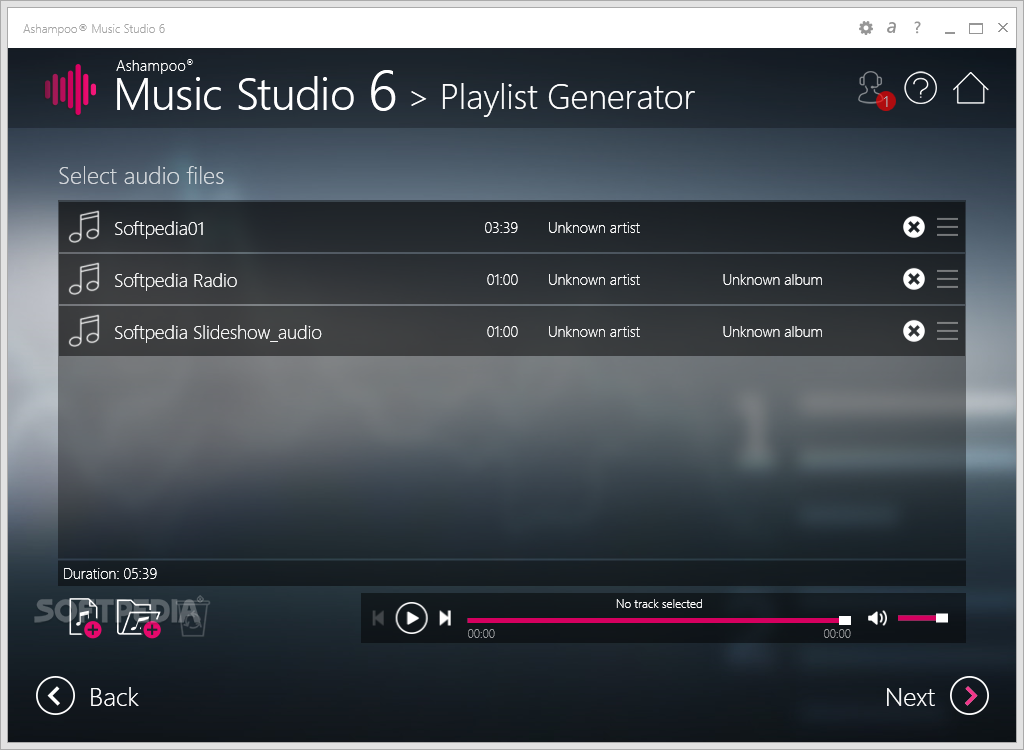Grab reorder handle for Softpedia Slideshow_audio

[947, 331]
